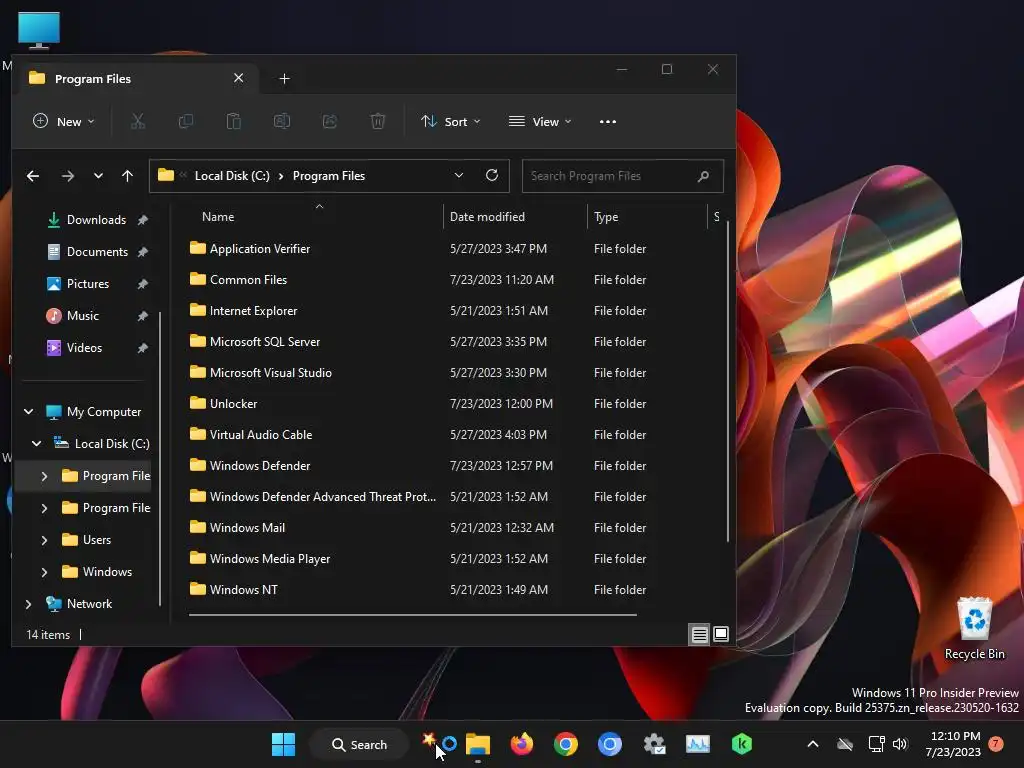
Task: Click the file list vertical scrollbar
Action: 728,381
